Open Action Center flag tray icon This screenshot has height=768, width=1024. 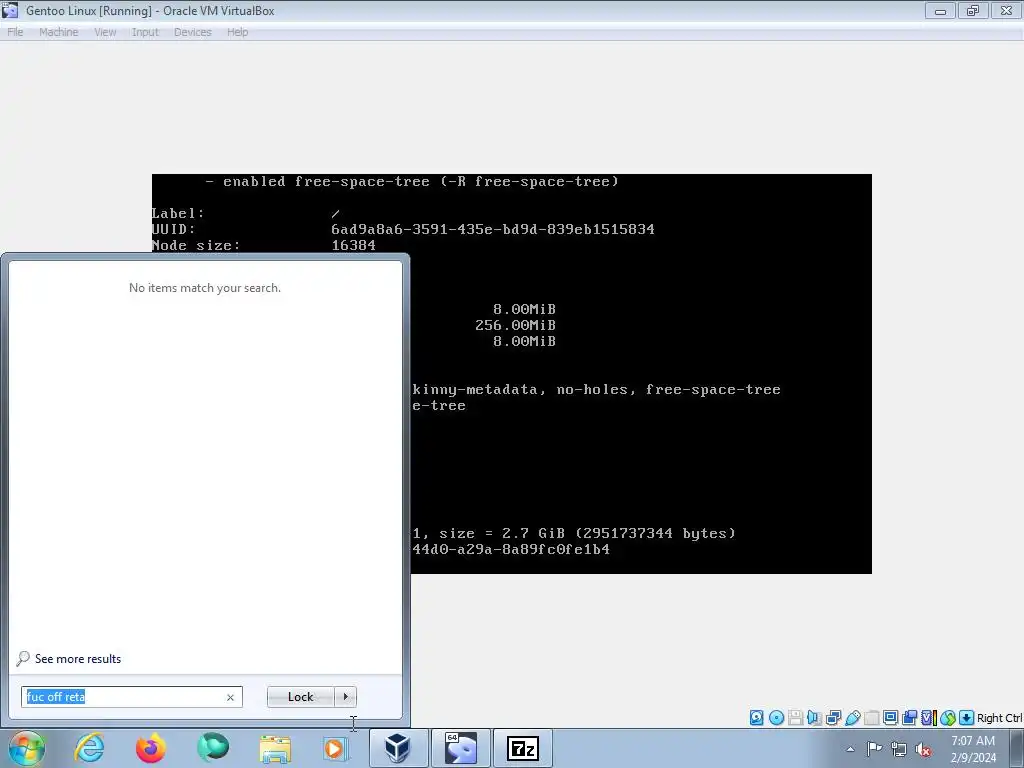(x=874, y=749)
